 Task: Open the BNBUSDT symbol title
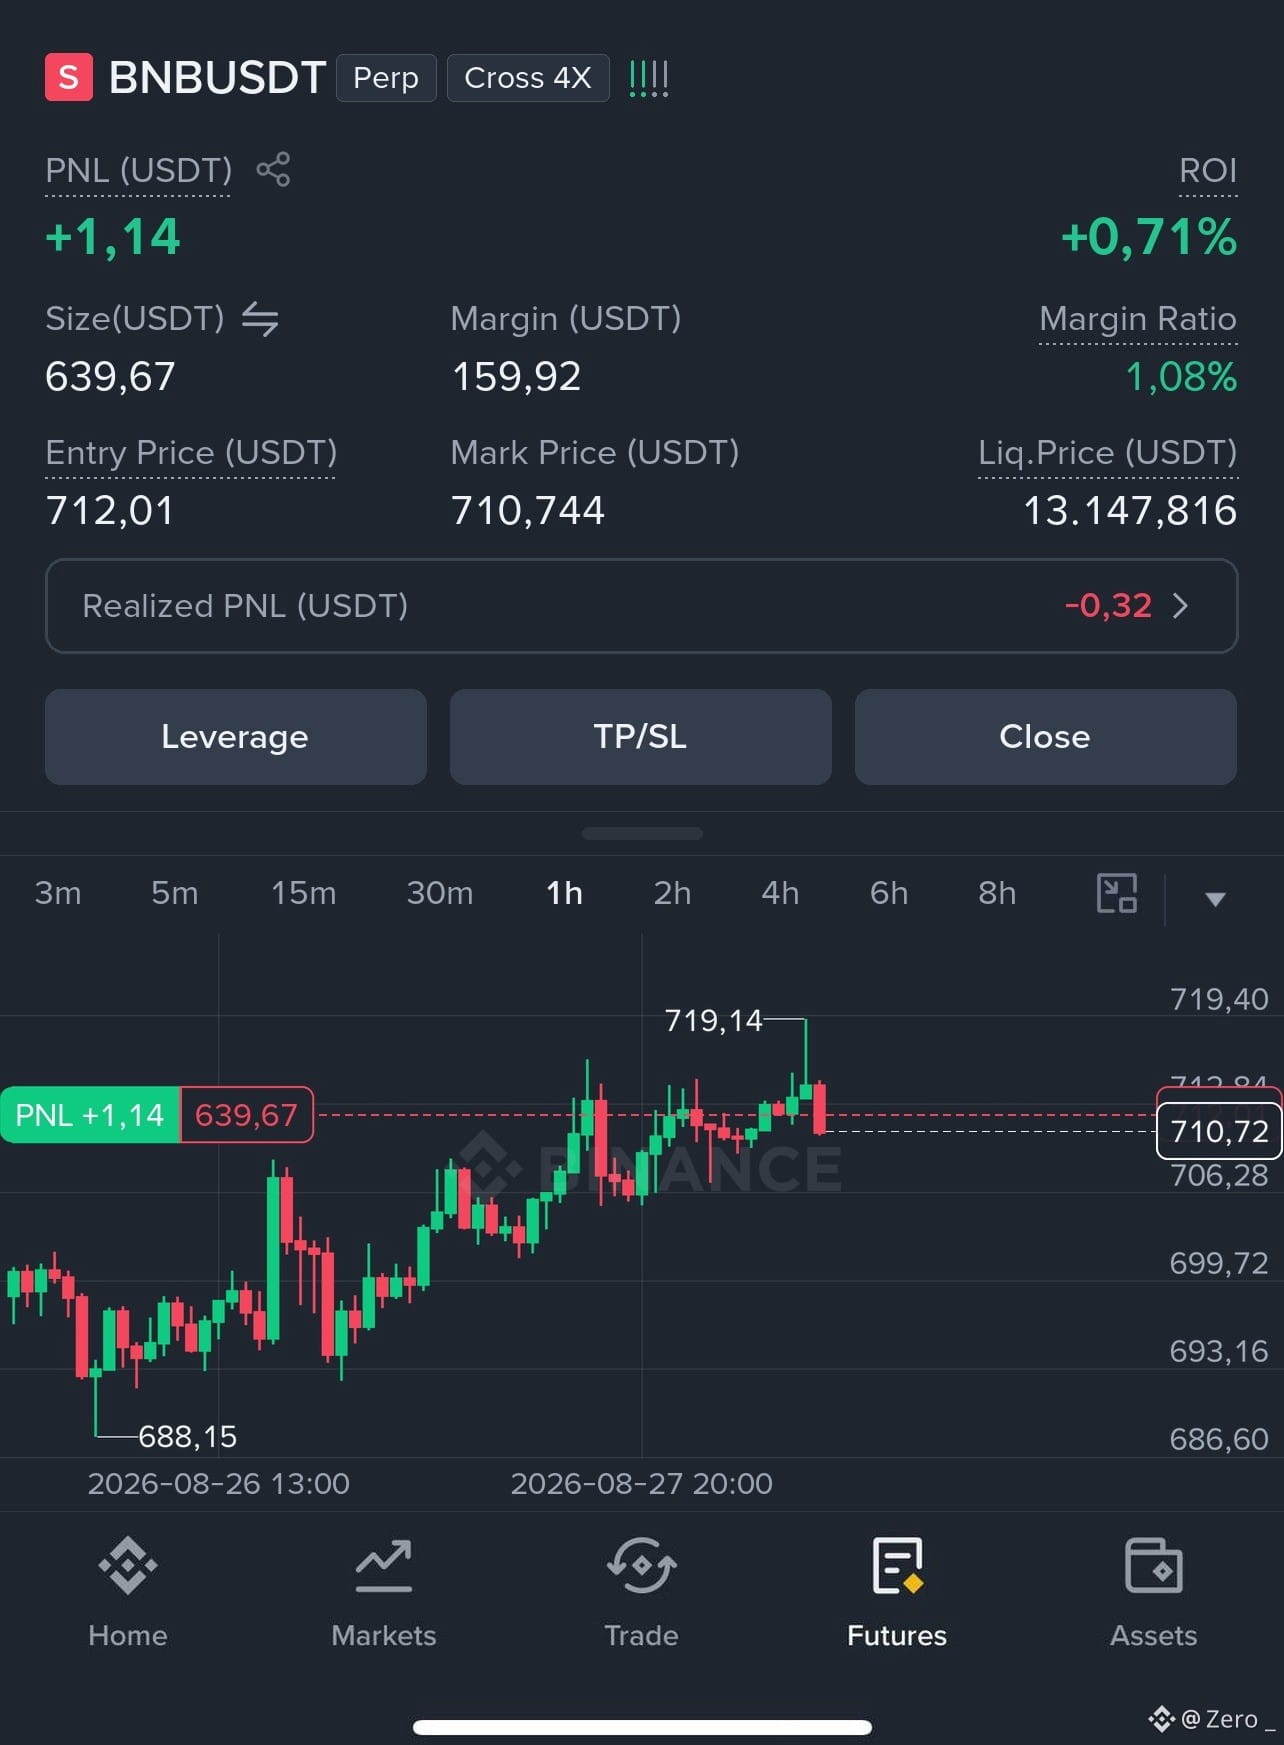217,78
